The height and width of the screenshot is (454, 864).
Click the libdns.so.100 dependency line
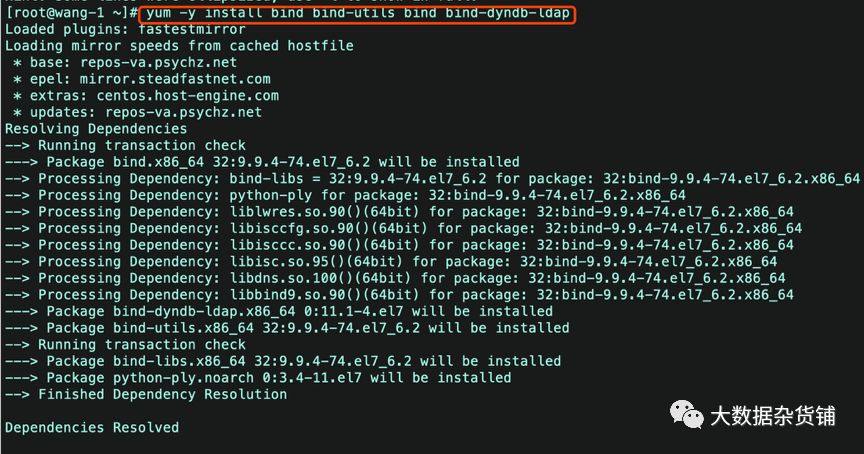(395, 278)
